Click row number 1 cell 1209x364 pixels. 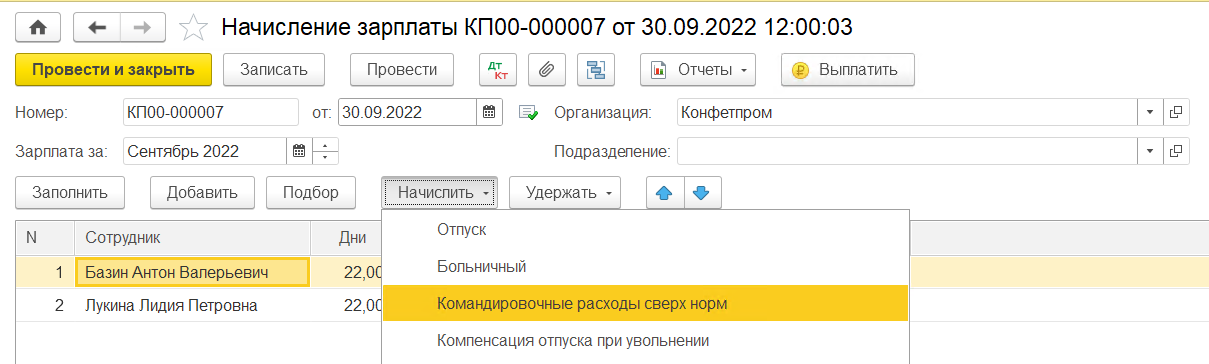tap(45, 272)
